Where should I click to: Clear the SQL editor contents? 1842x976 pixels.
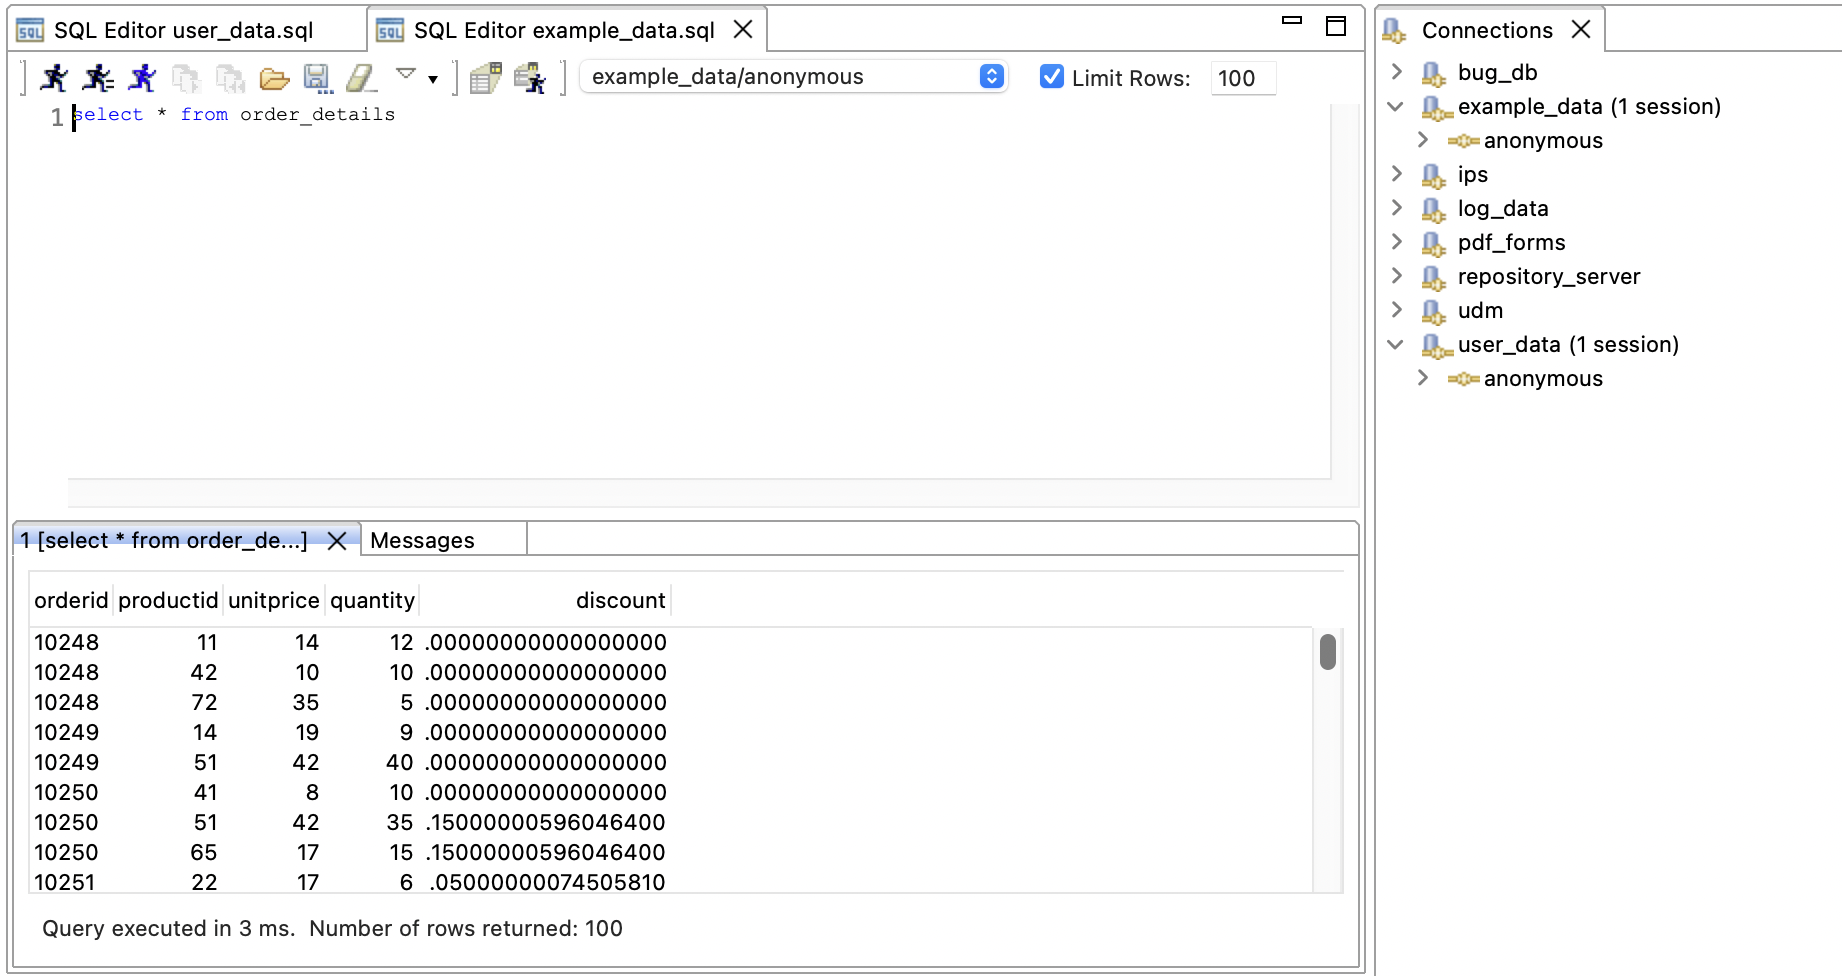pos(361,77)
